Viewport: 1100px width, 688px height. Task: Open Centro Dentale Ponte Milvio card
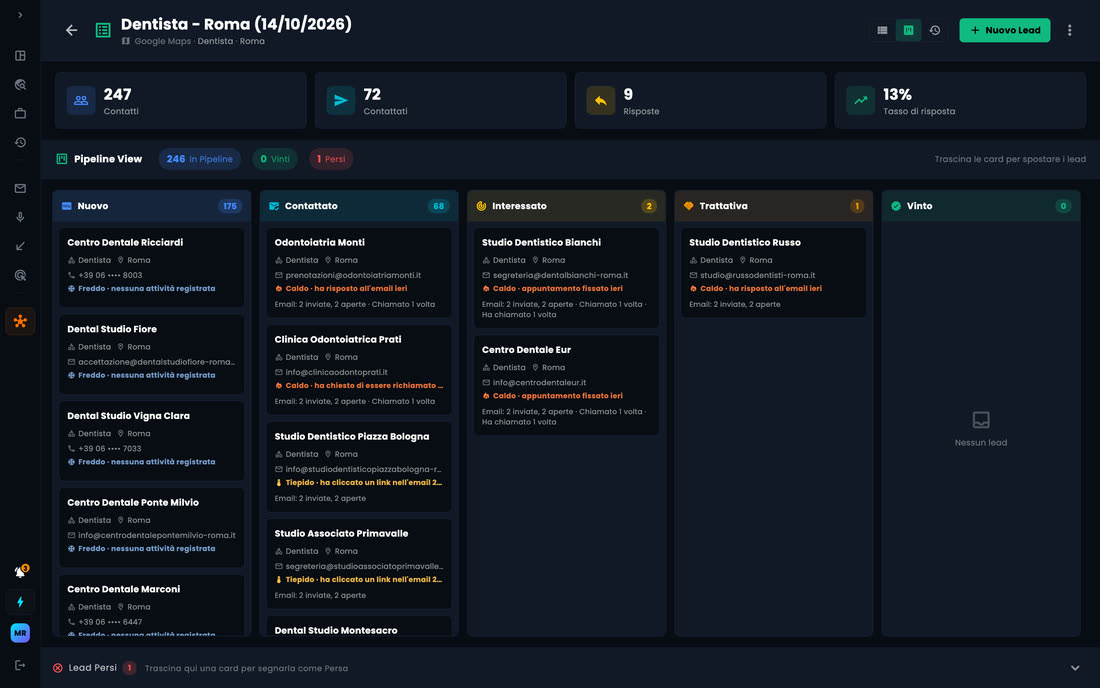click(x=152, y=527)
